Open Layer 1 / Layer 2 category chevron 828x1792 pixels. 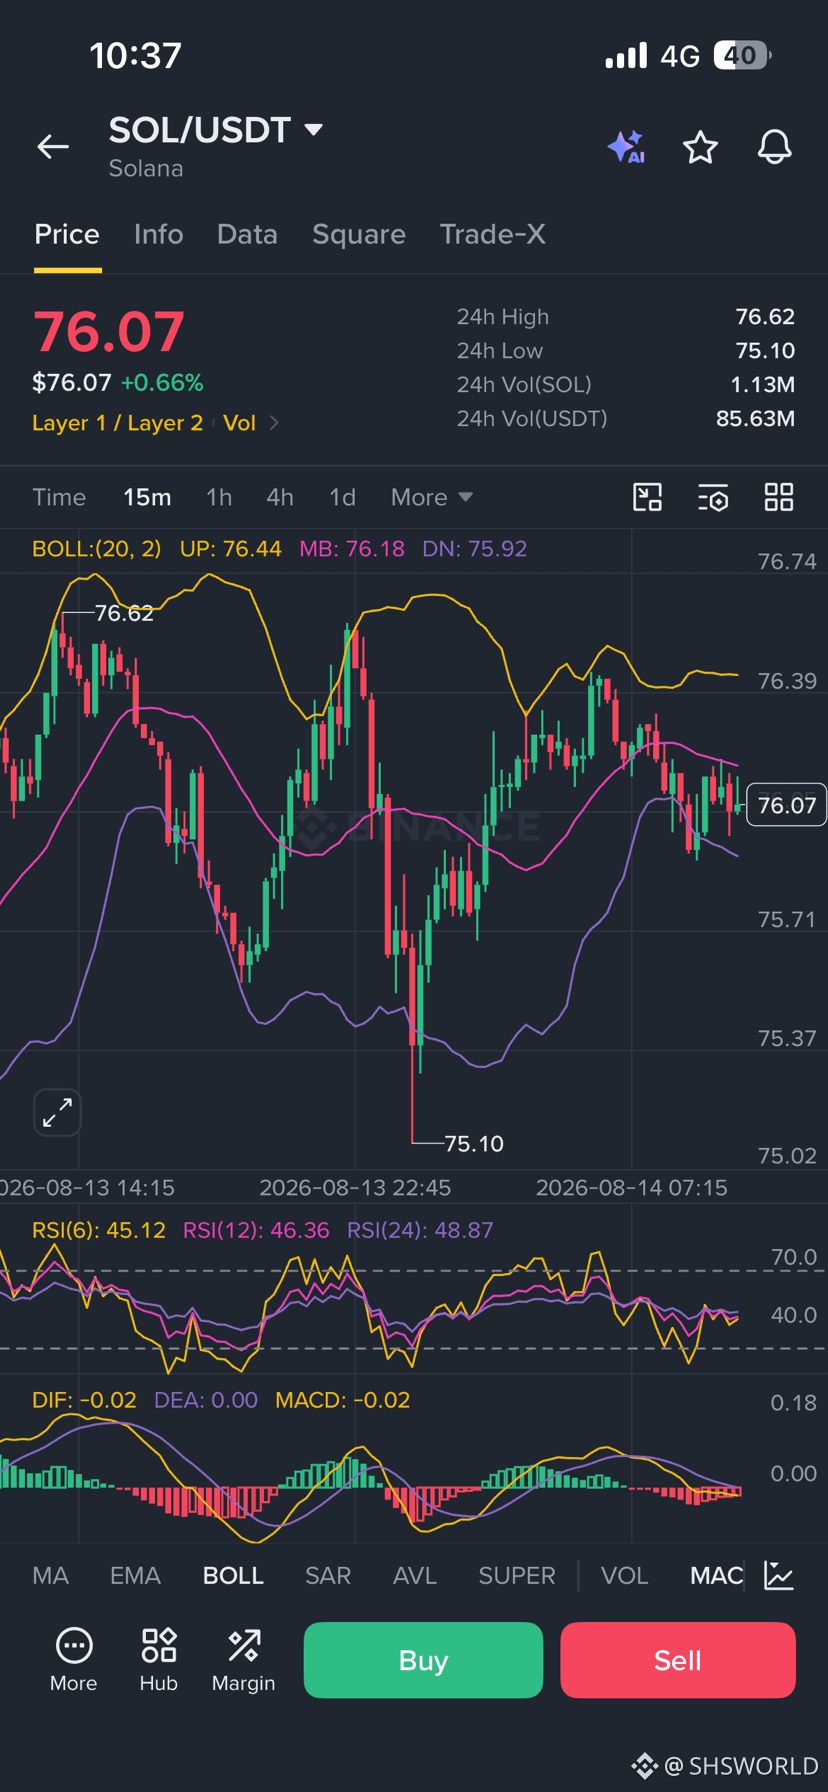coord(274,423)
